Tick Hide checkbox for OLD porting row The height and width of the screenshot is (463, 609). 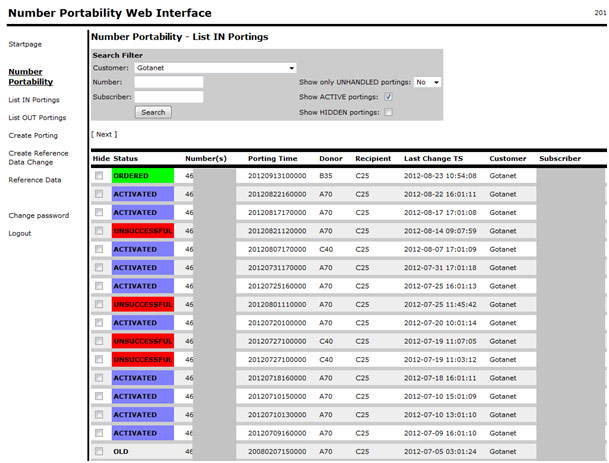(99, 451)
